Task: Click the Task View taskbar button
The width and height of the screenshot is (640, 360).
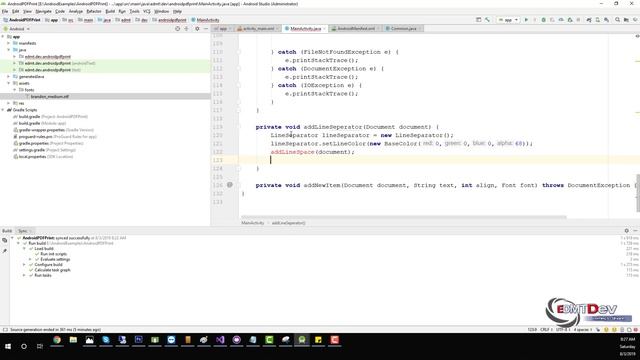Action: 40,346
